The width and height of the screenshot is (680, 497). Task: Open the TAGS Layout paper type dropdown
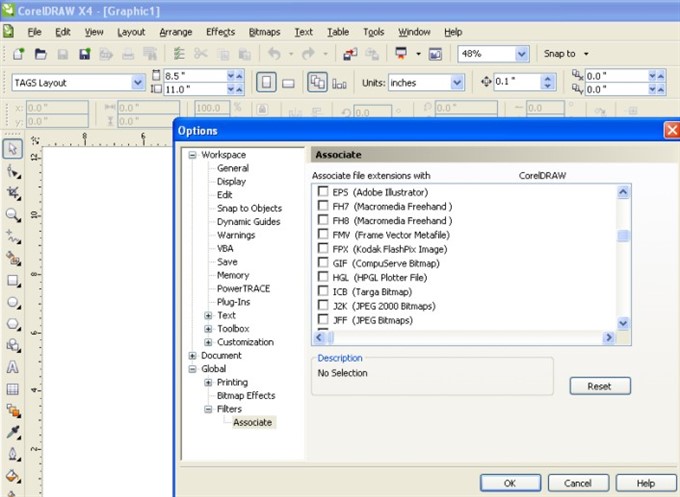(x=138, y=82)
